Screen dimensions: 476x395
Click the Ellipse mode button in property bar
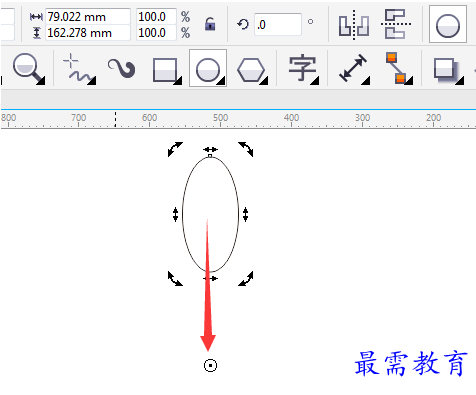click(448, 24)
